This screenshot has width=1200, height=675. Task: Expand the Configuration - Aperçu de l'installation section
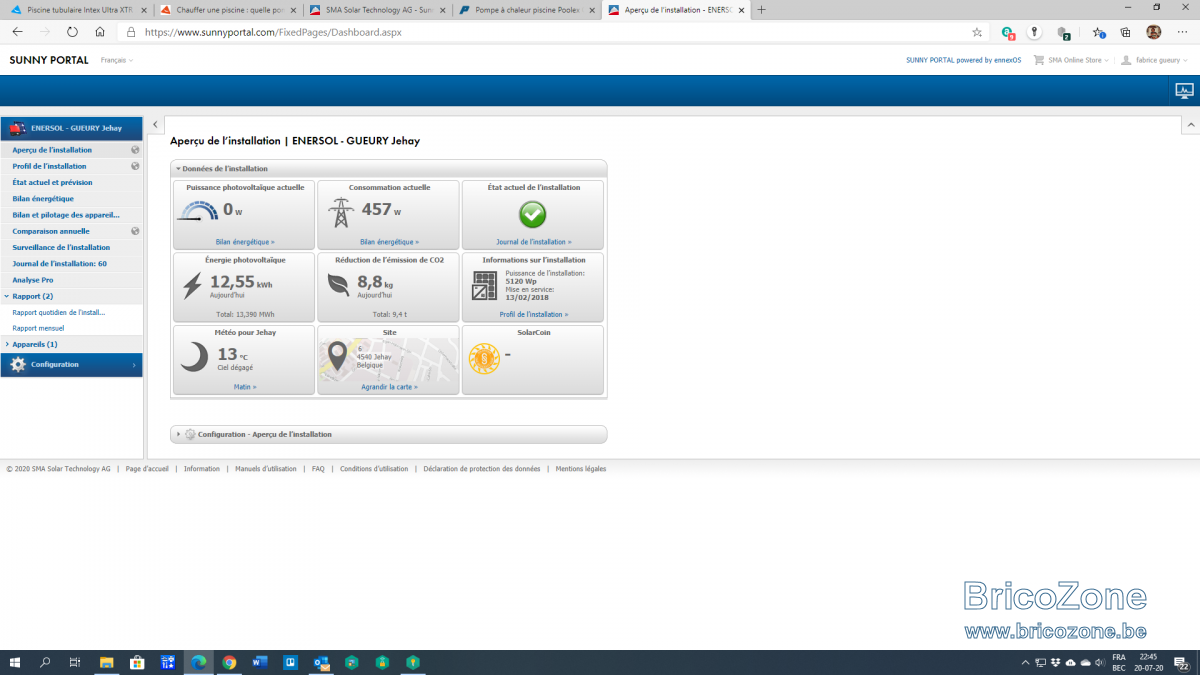coord(179,434)
